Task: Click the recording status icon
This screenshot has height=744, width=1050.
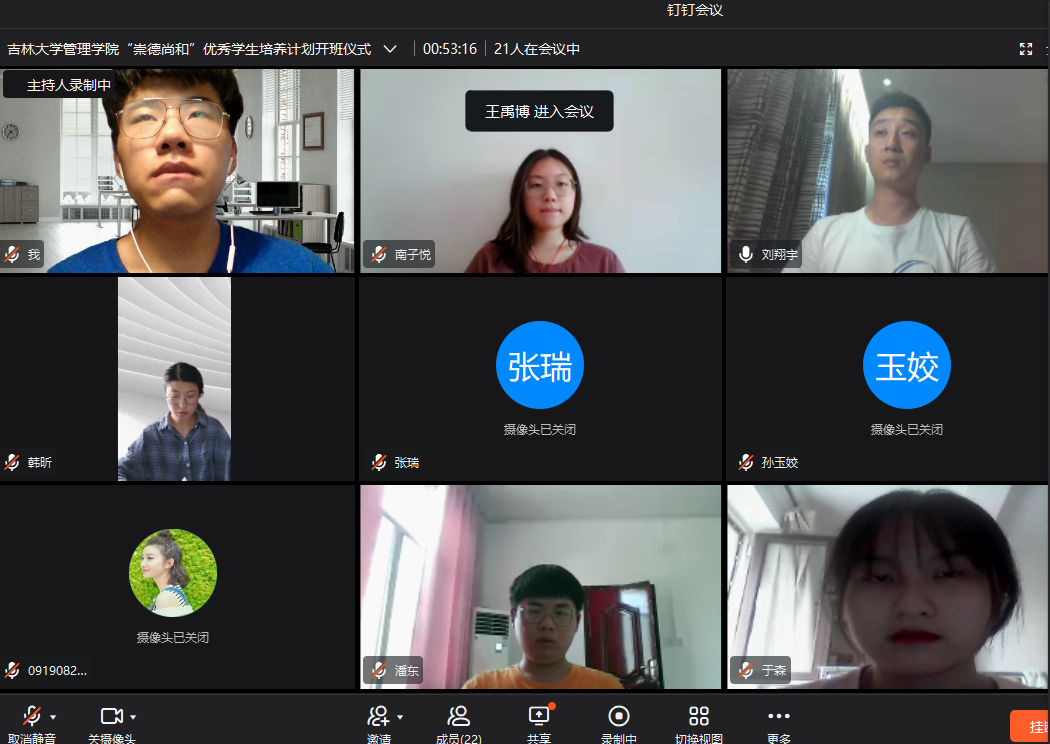Action: click(x=619, y=716)
